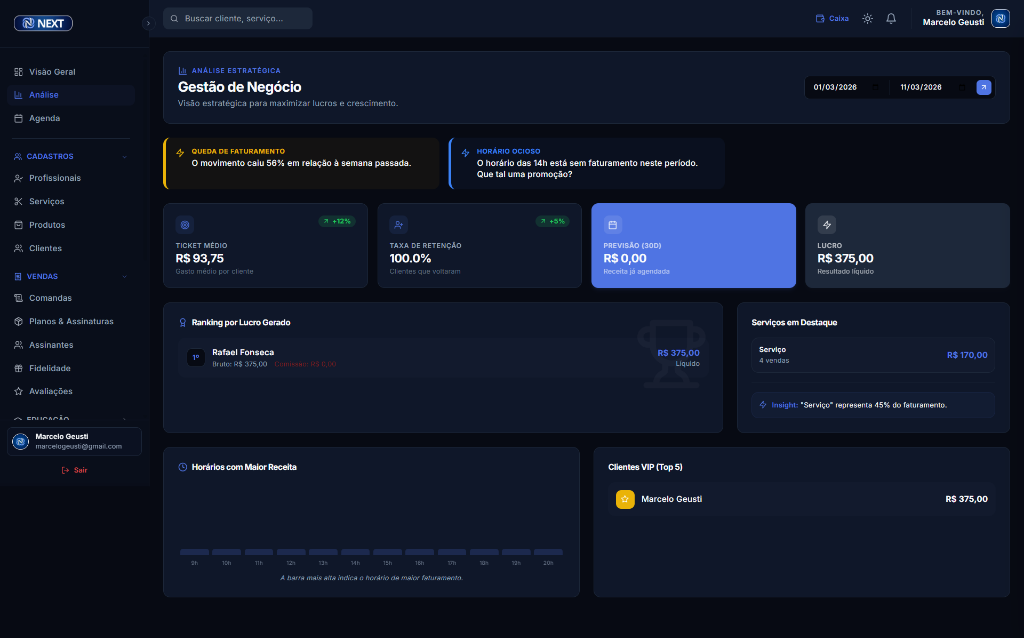Click the Agenda calendar icon
Viewport: 1024px width, 638px height.
18,118
